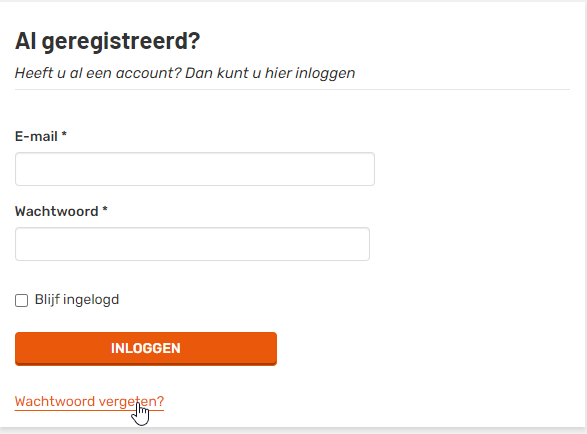The width and height of the screenshot is (587, 434).
Task: Click the orange INLOGGEN button
Action: (x=146, y=349)
